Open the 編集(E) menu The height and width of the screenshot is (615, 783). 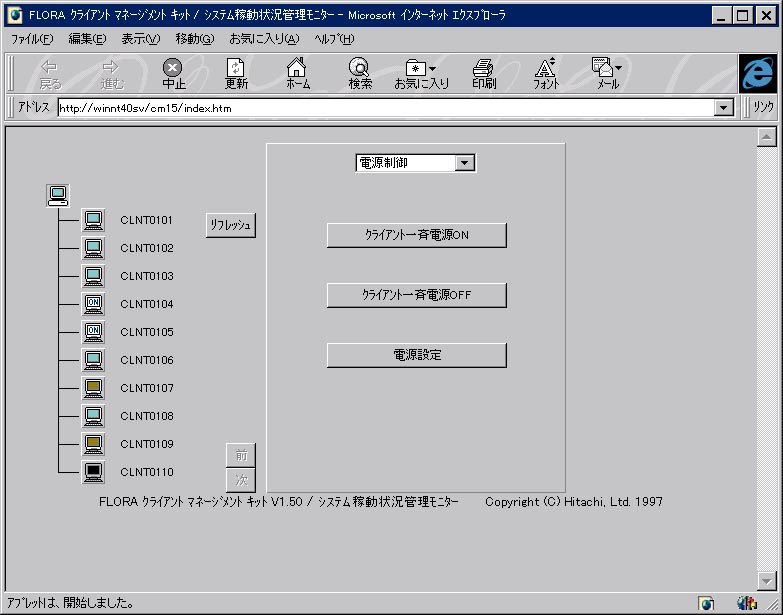[87, 39]
